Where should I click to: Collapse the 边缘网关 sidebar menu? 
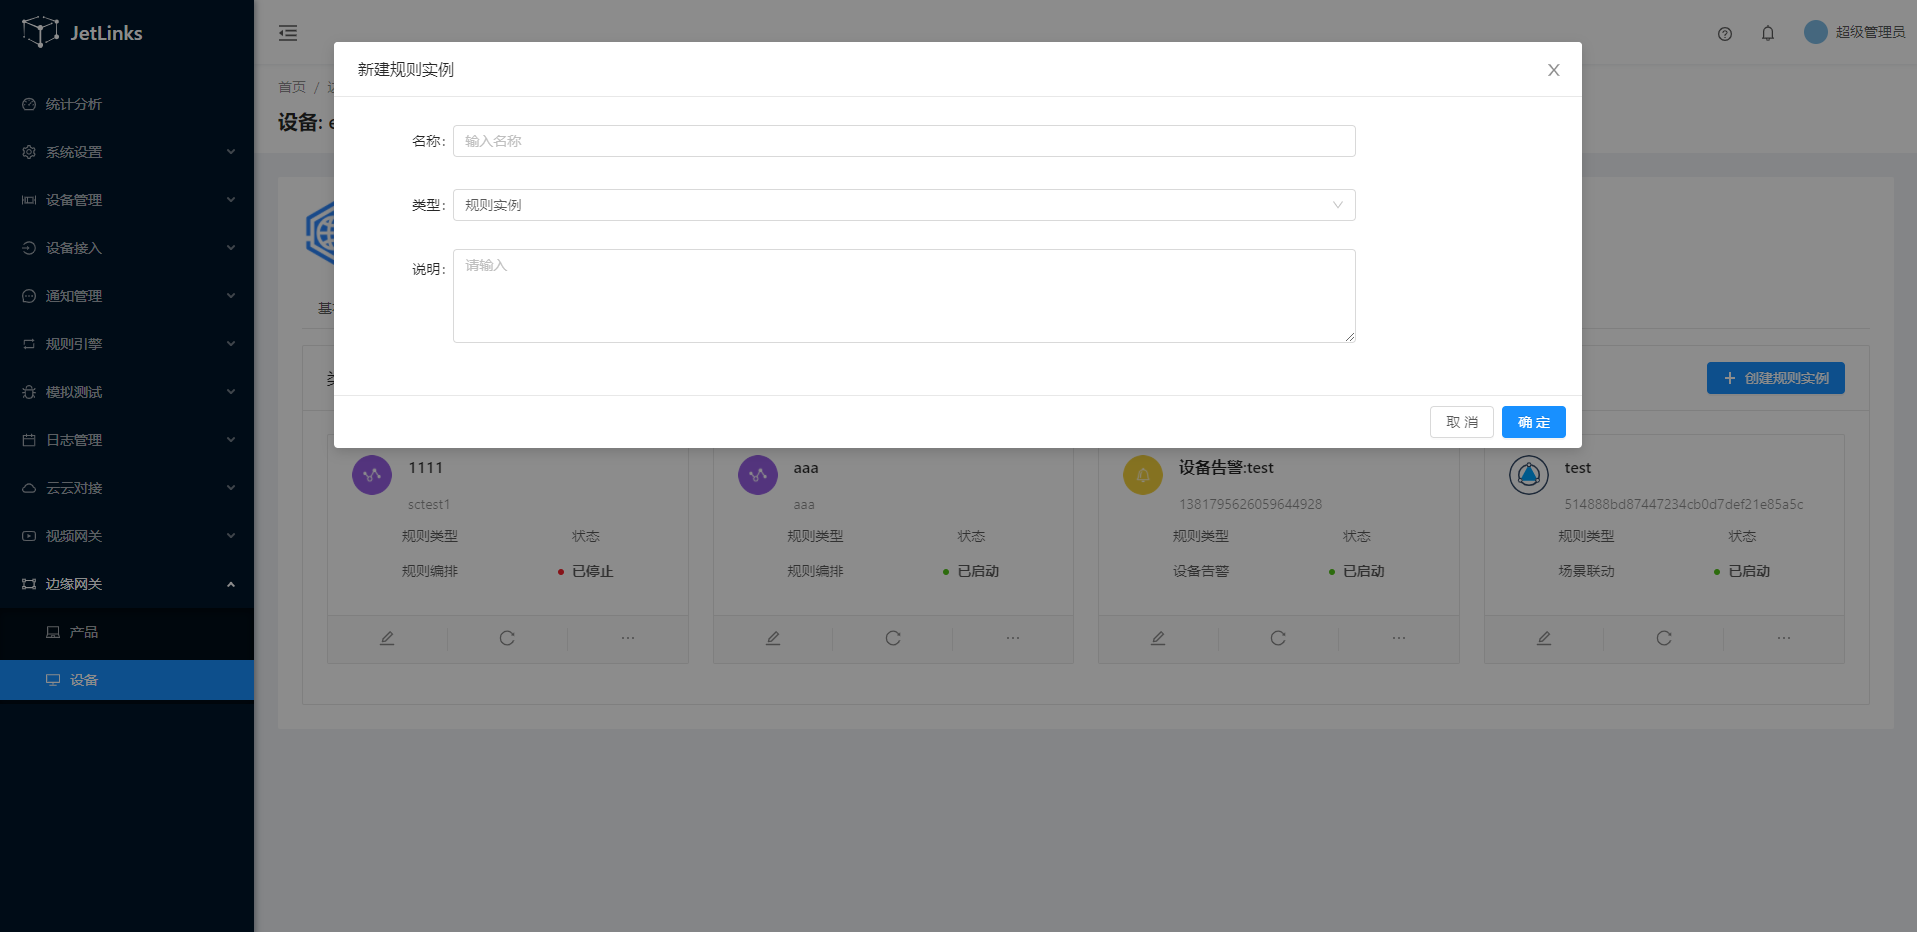coord(127,584)
